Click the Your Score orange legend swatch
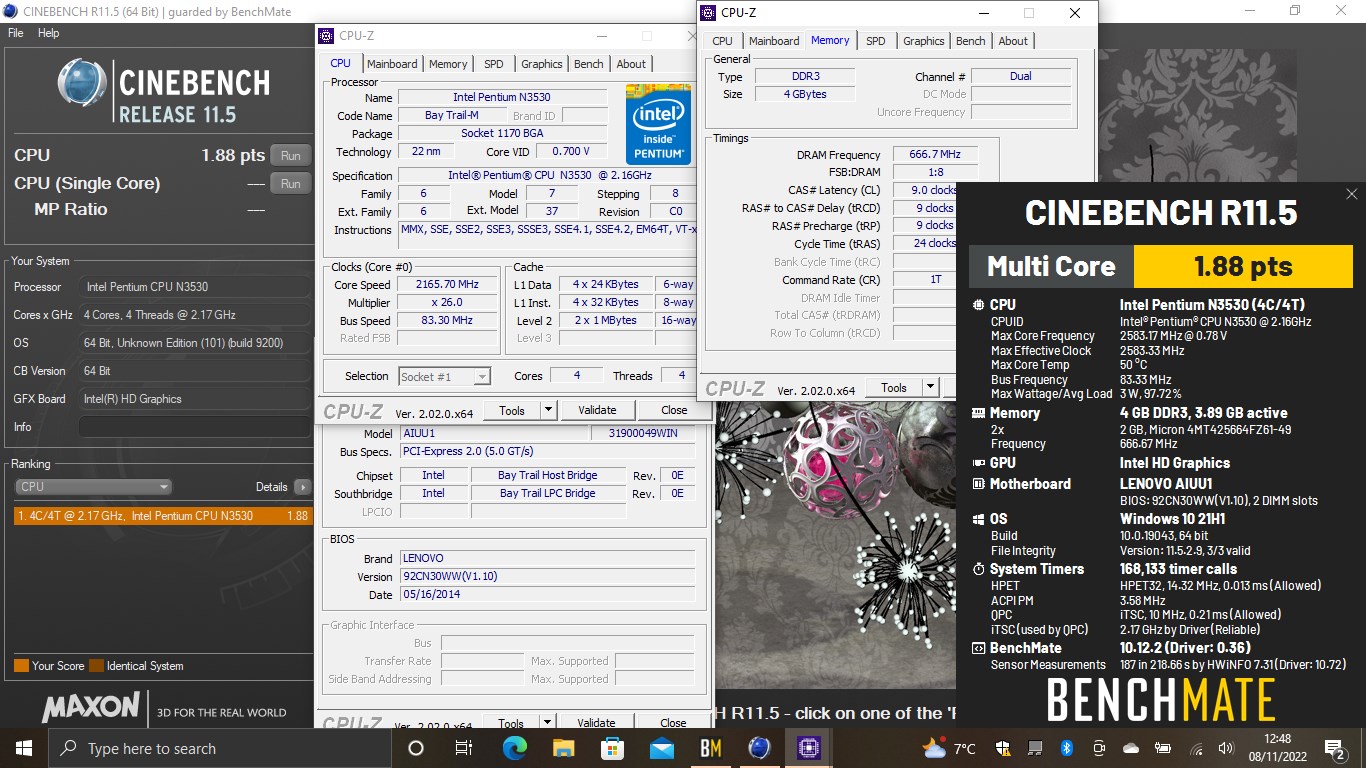The image size is (1366, 768). [21, 666]
